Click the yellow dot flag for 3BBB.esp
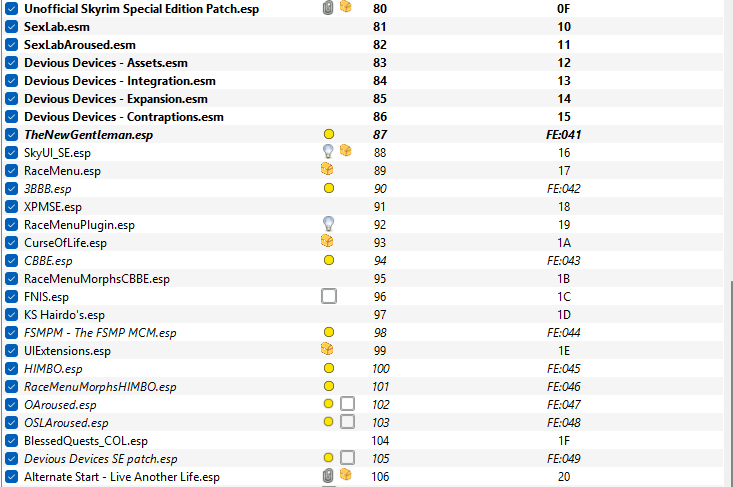This screenshot has width=733, height=487. pos(329,188)
